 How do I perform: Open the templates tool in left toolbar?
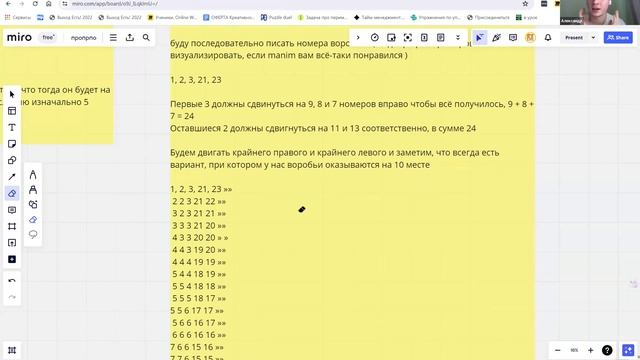click(12, 111)
